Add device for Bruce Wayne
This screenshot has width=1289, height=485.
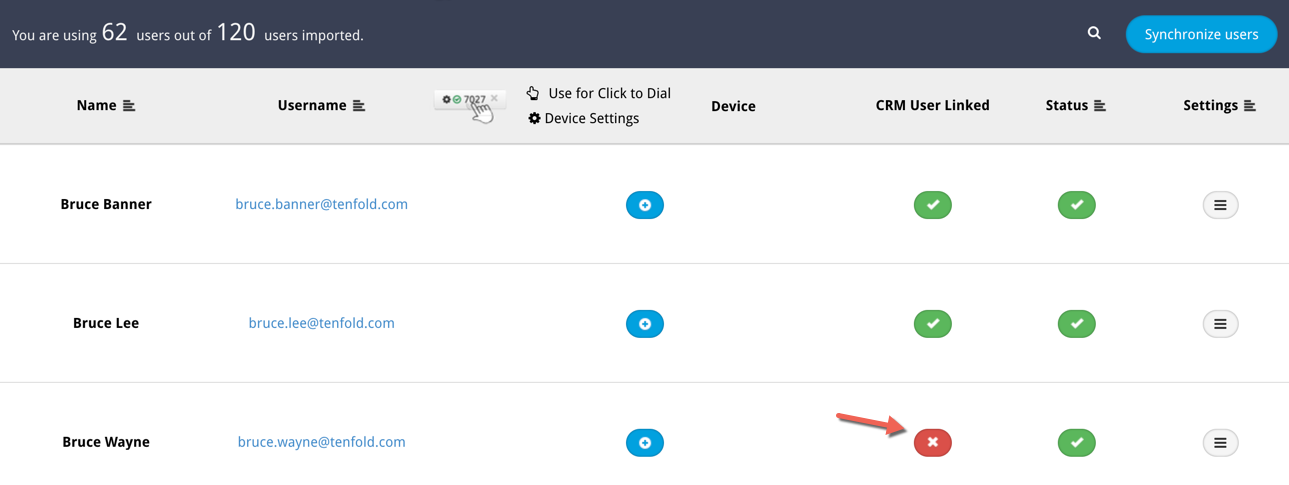pyautogui.click(x=645, y=442)
